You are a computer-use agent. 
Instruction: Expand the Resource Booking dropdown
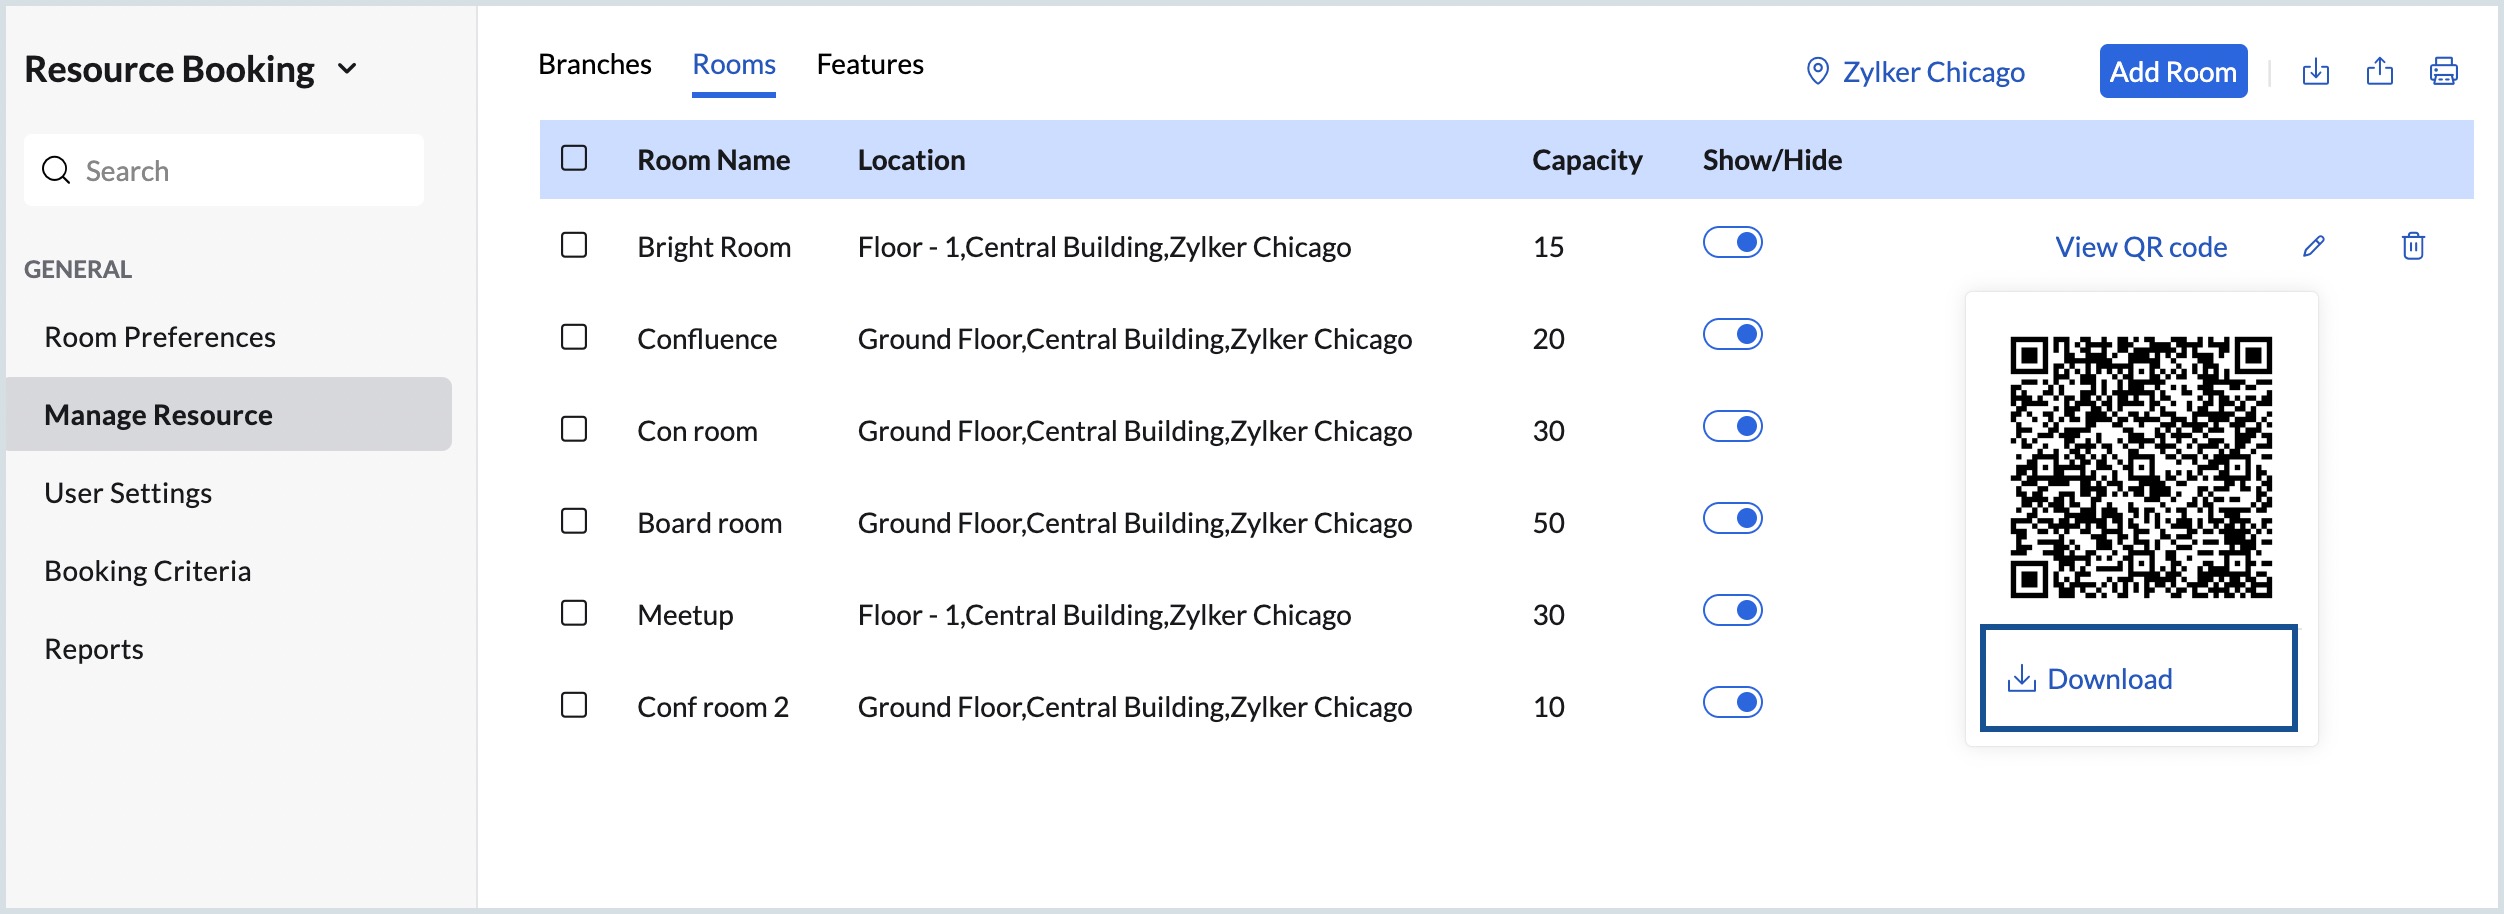[347, 69]
